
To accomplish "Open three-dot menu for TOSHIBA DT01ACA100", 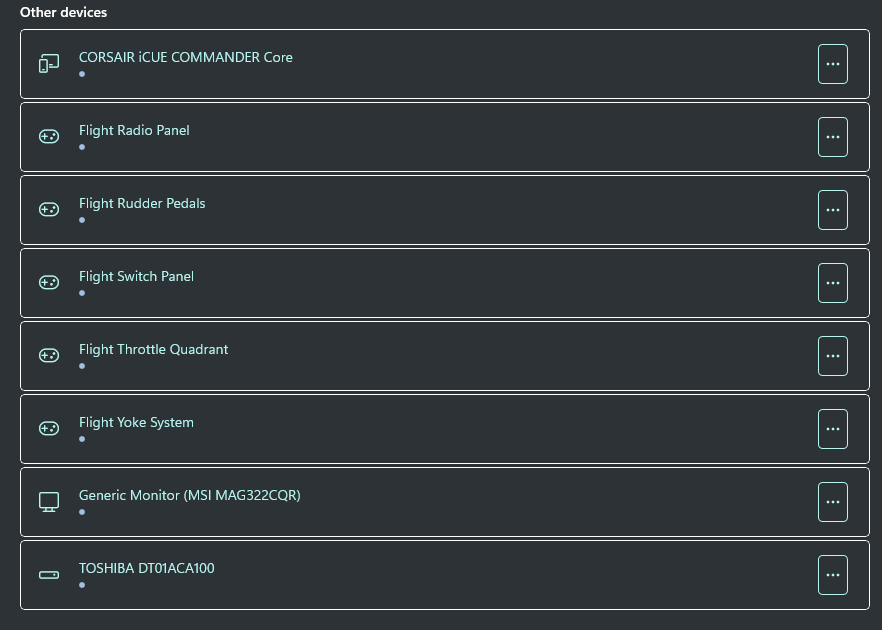I will [x=832, y=575].
